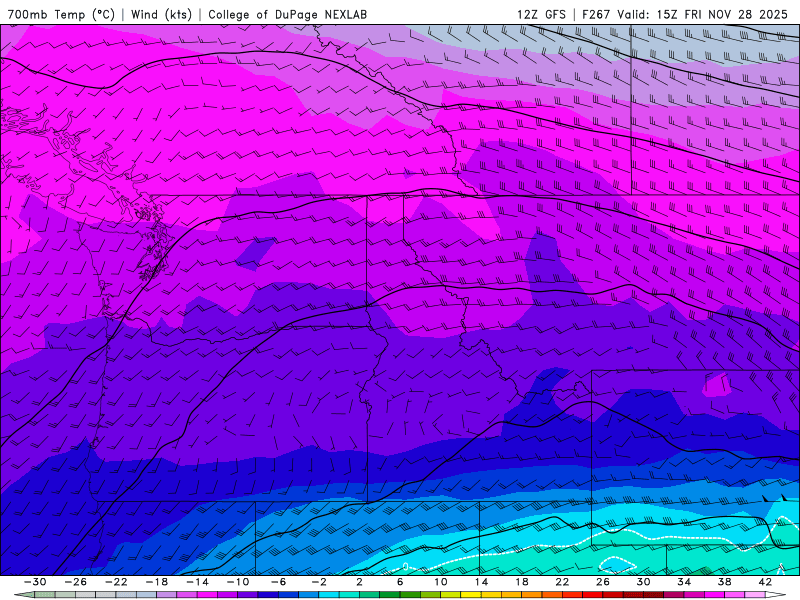Click the 18 label on the color scale
800x600 pixels.
click(x=521, y=582)
